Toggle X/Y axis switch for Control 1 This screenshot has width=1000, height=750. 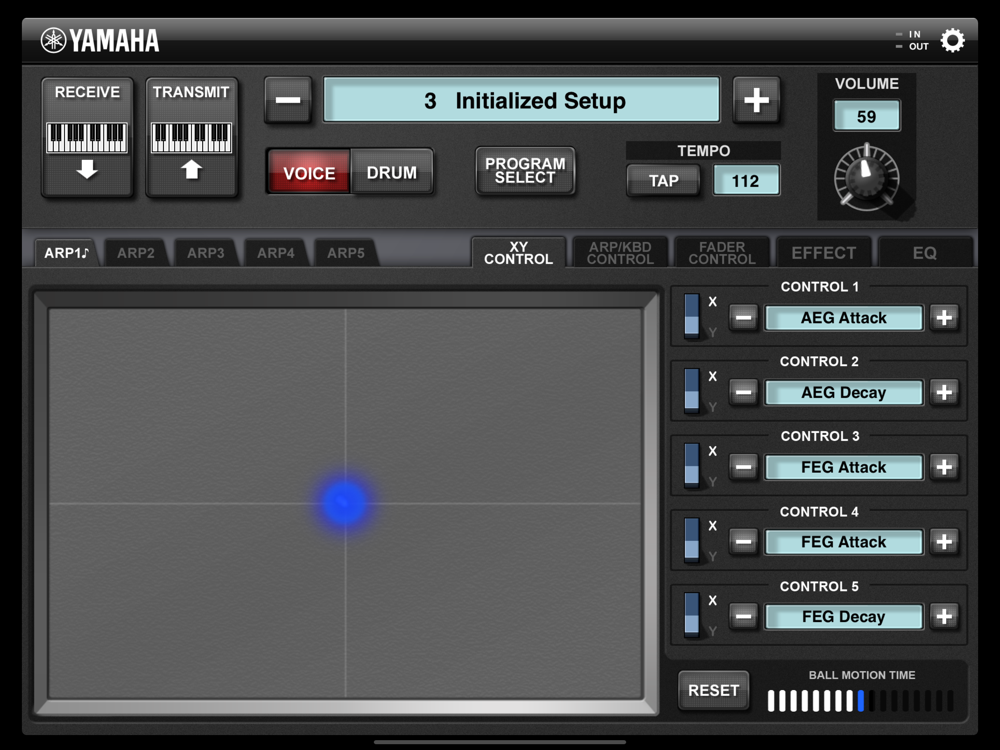point(692,316)
